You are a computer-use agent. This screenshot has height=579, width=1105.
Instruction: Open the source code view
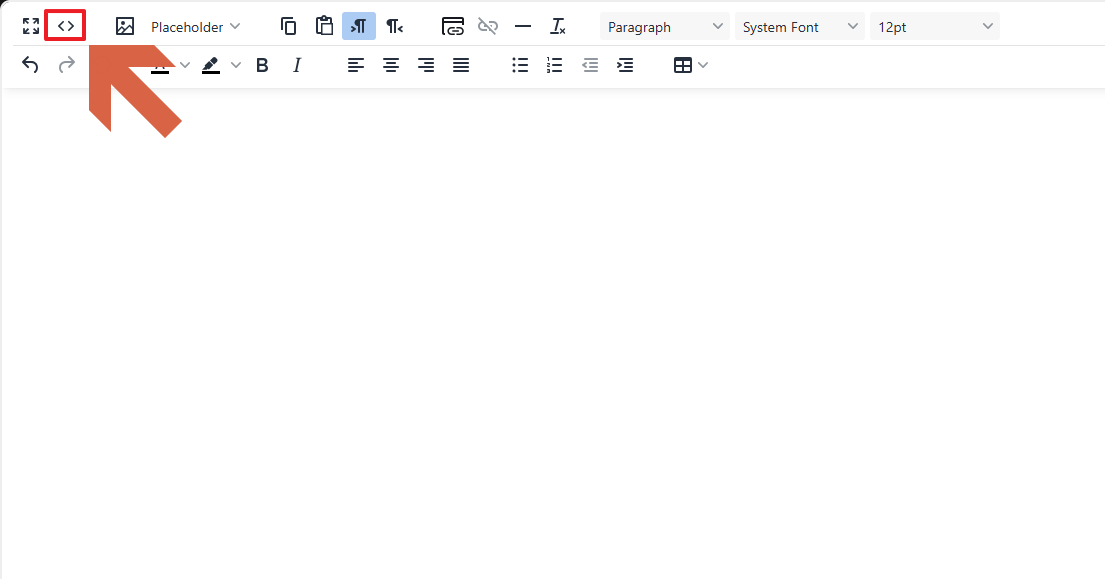66,27
